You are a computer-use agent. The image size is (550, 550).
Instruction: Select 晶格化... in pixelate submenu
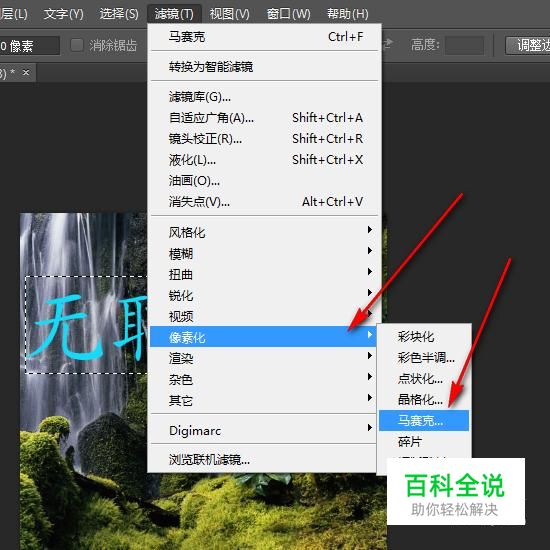(x=424, y=400)
